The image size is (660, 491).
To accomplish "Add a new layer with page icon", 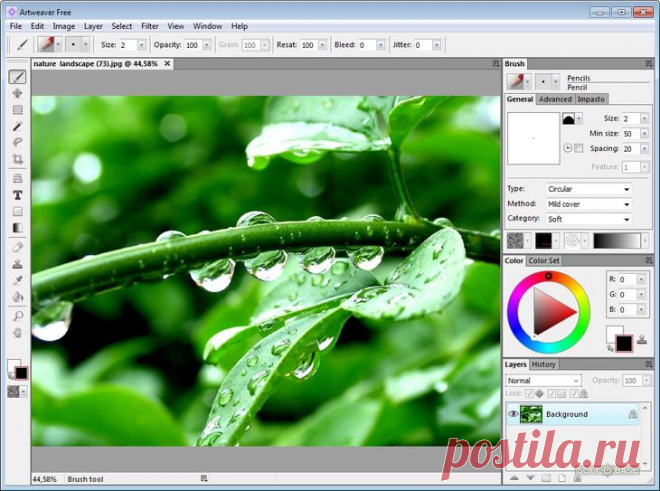I will point(562,478).
